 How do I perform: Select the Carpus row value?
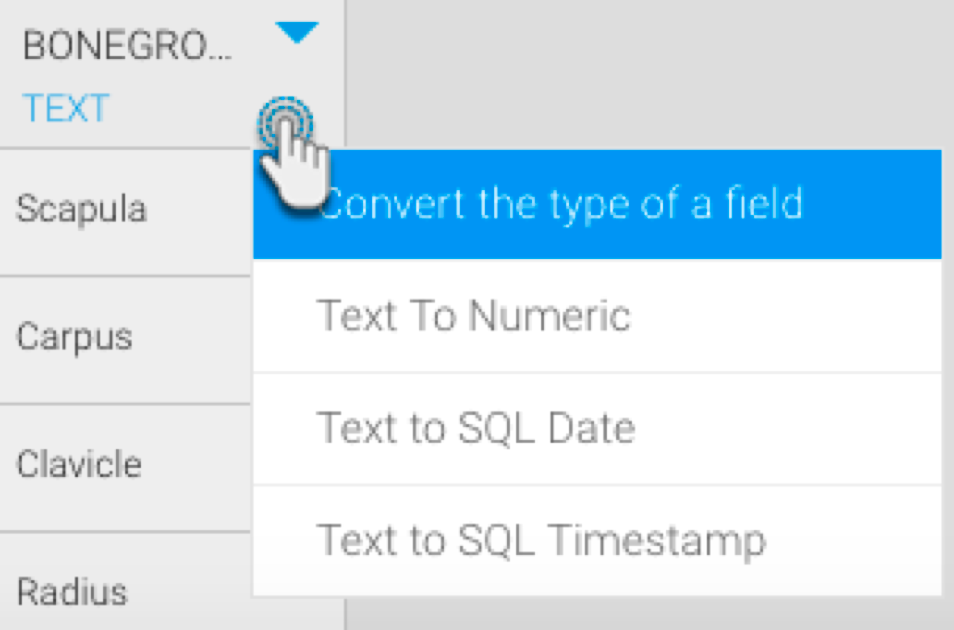click(75, 336)
